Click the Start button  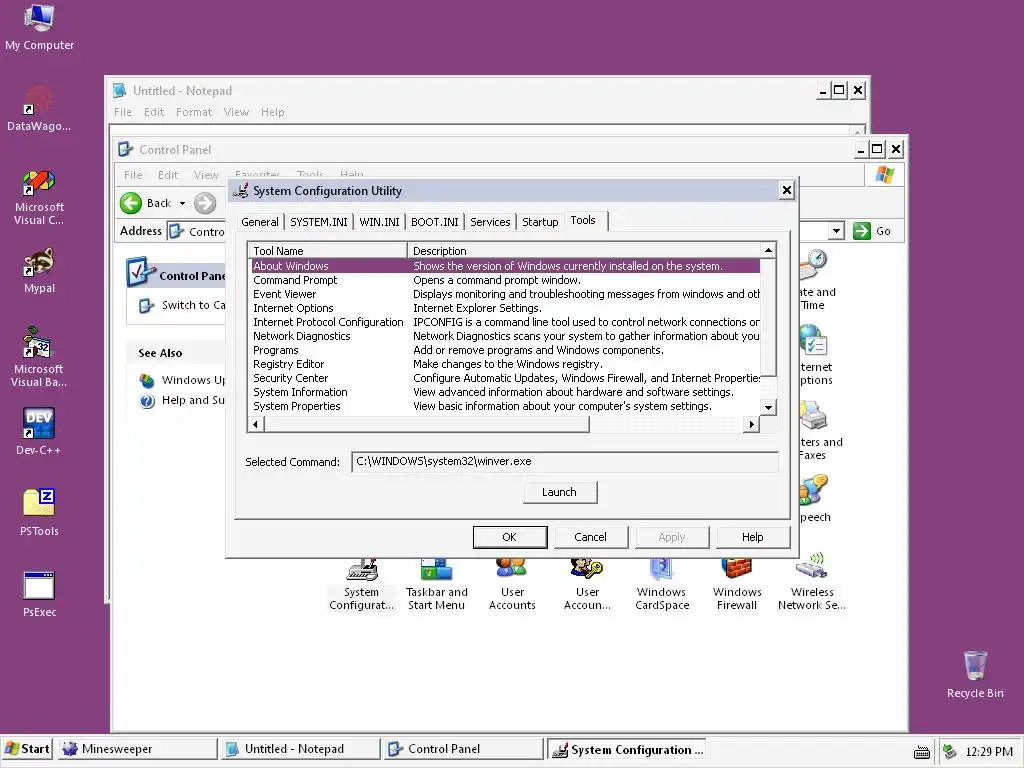click(27, 749)
